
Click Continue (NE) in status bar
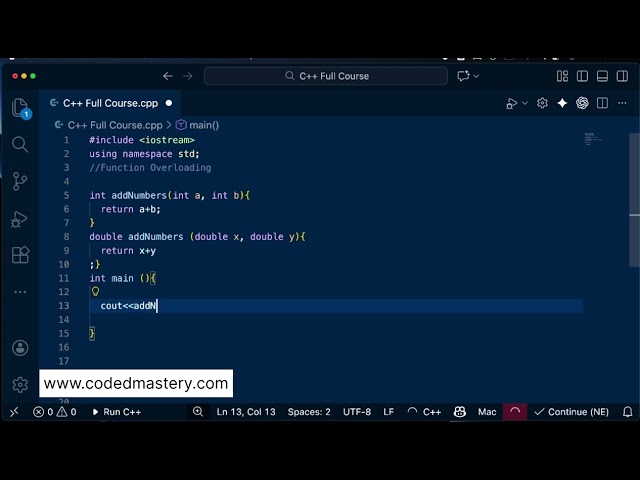[571, 412]
